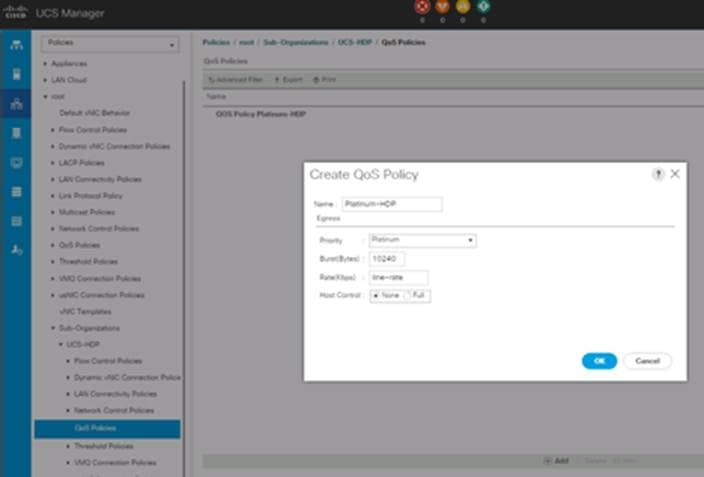Open the Admin section in the sidebar
Viewport: 704px width, 477px height.
[16, 250]
